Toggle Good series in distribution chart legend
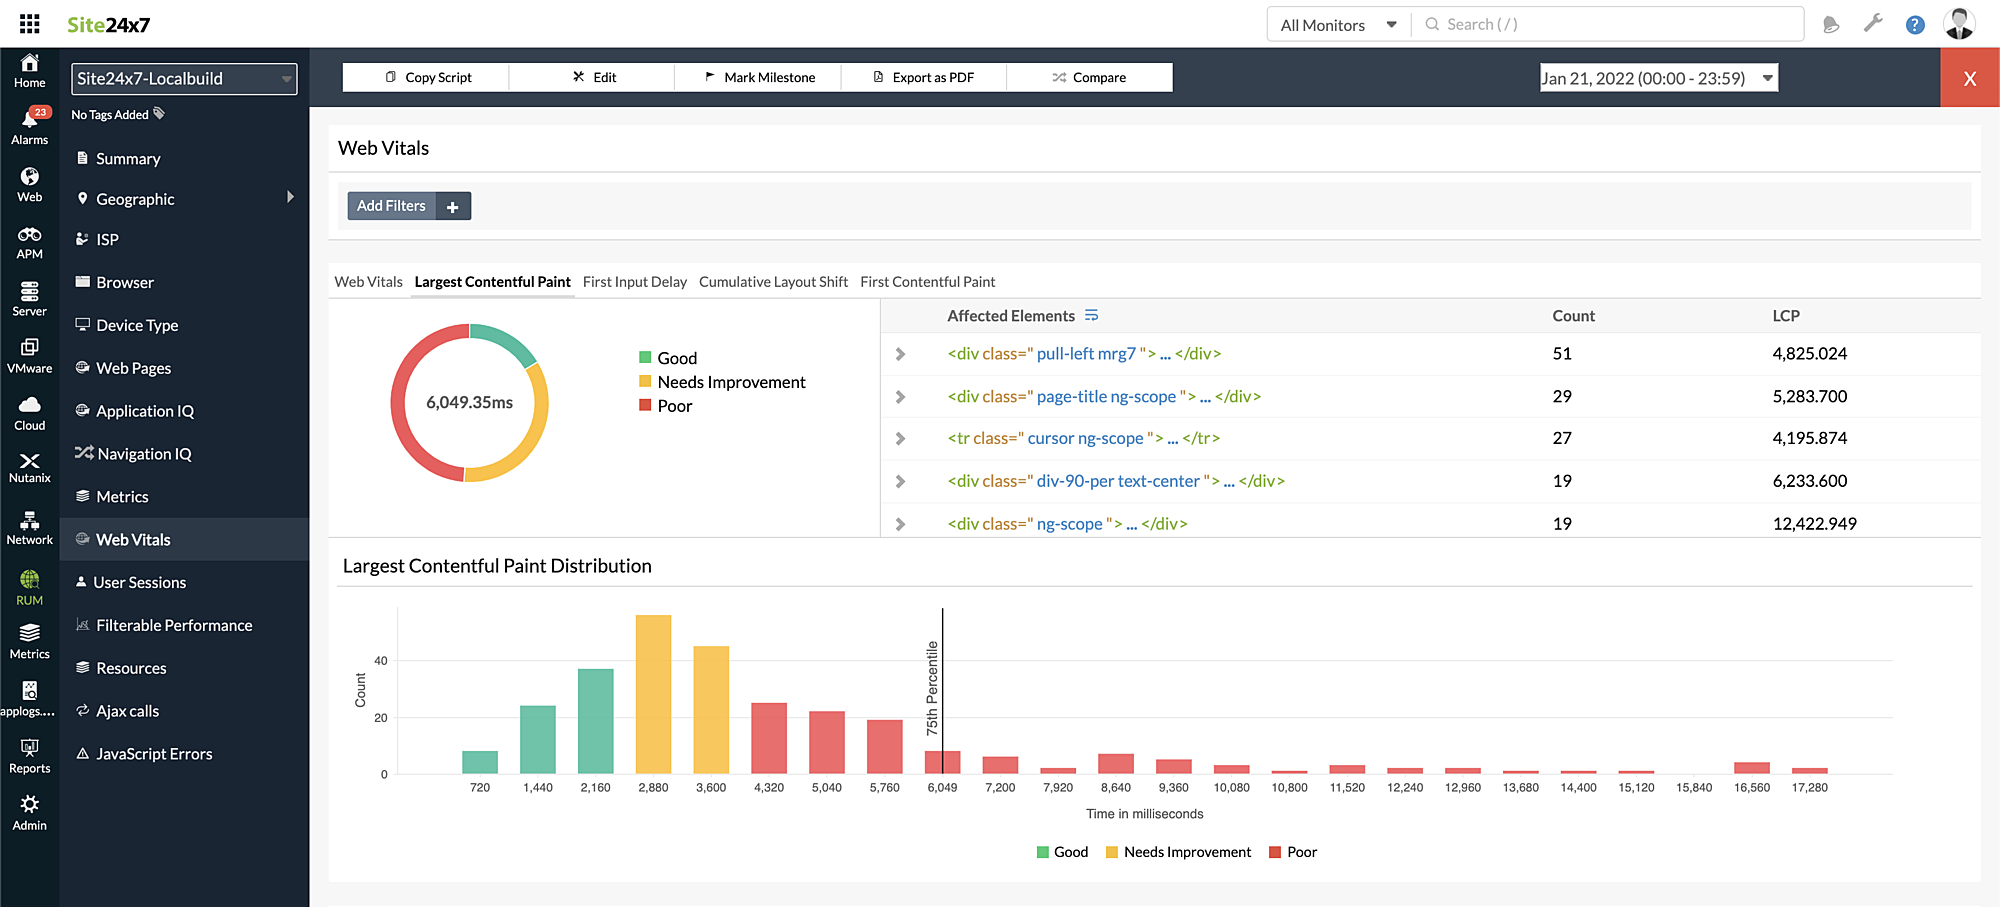 [1062, 852]
